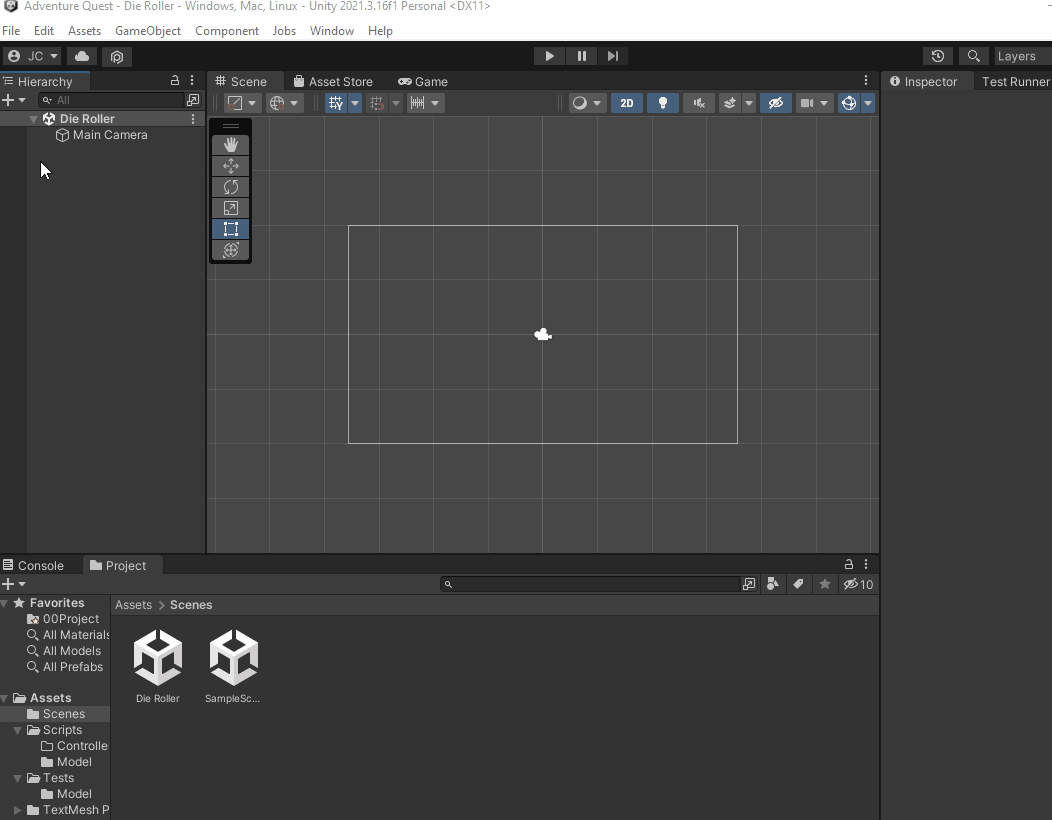1052x820 pixels.
Task: Focus the Project search field
Action: 590,584
